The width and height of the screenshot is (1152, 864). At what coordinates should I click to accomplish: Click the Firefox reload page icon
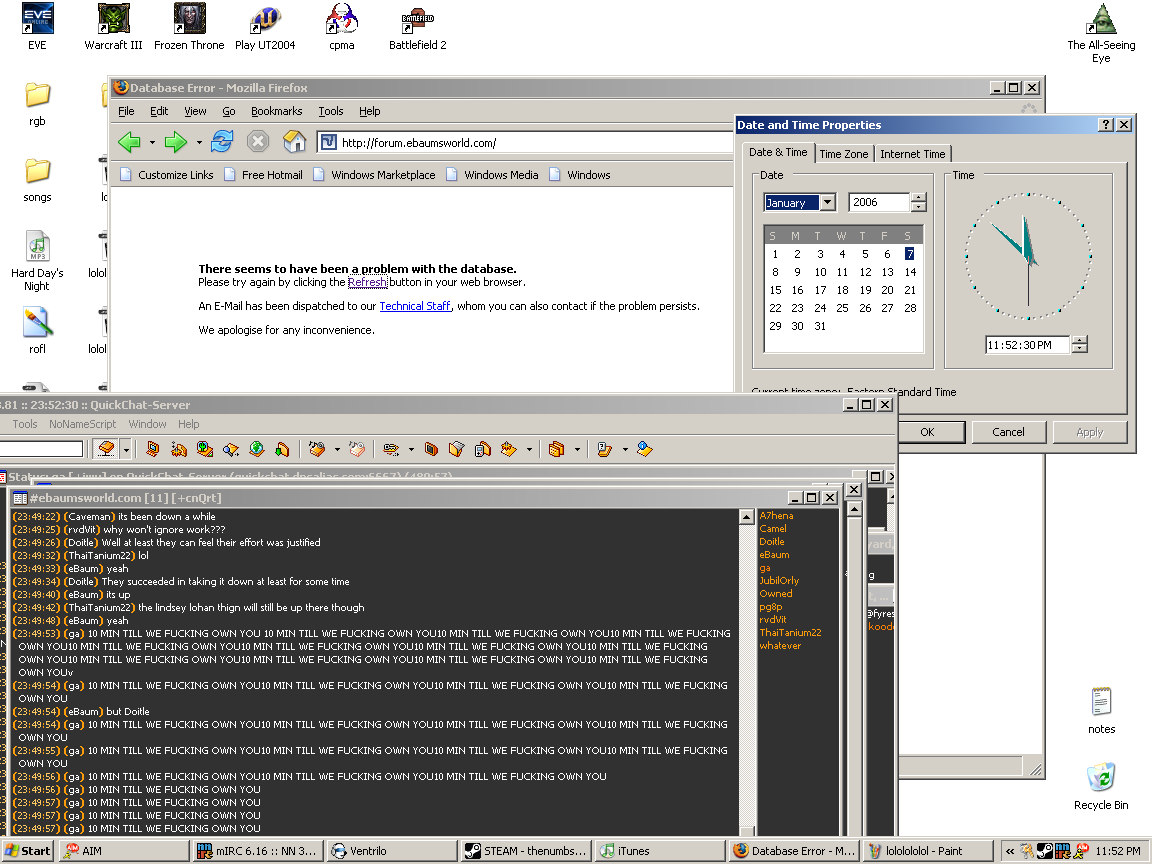[x=222, y=142]
